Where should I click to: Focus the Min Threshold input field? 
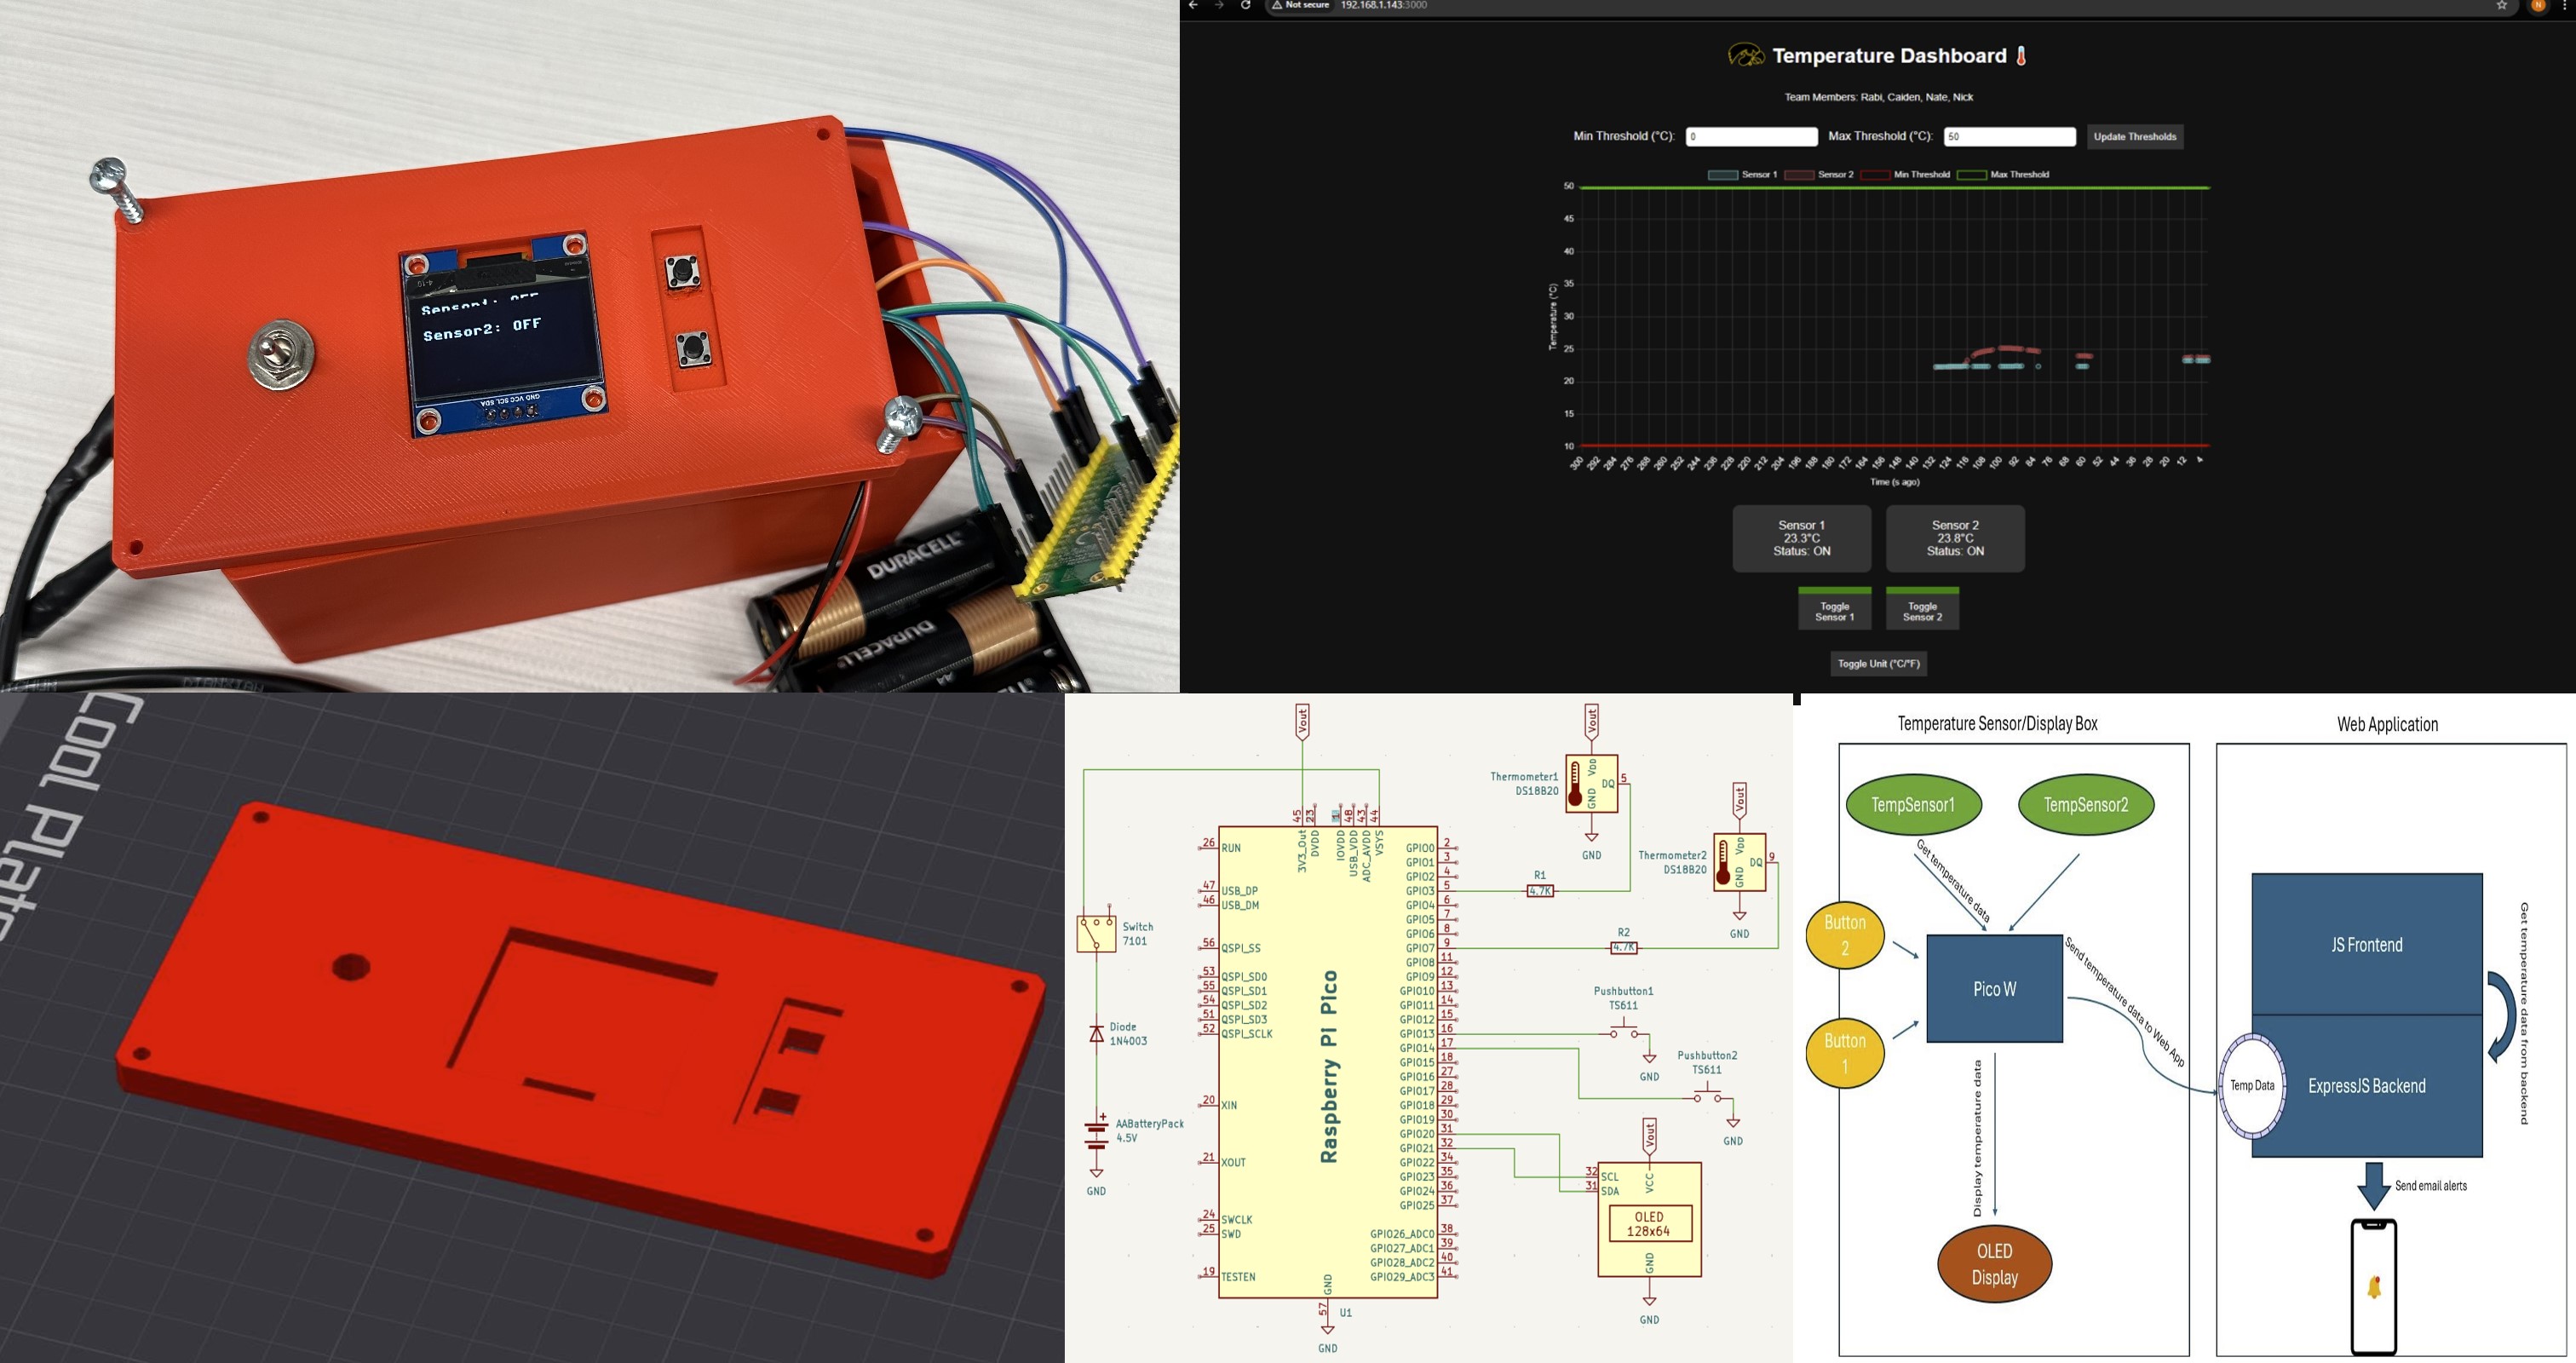pos(1751,136)
